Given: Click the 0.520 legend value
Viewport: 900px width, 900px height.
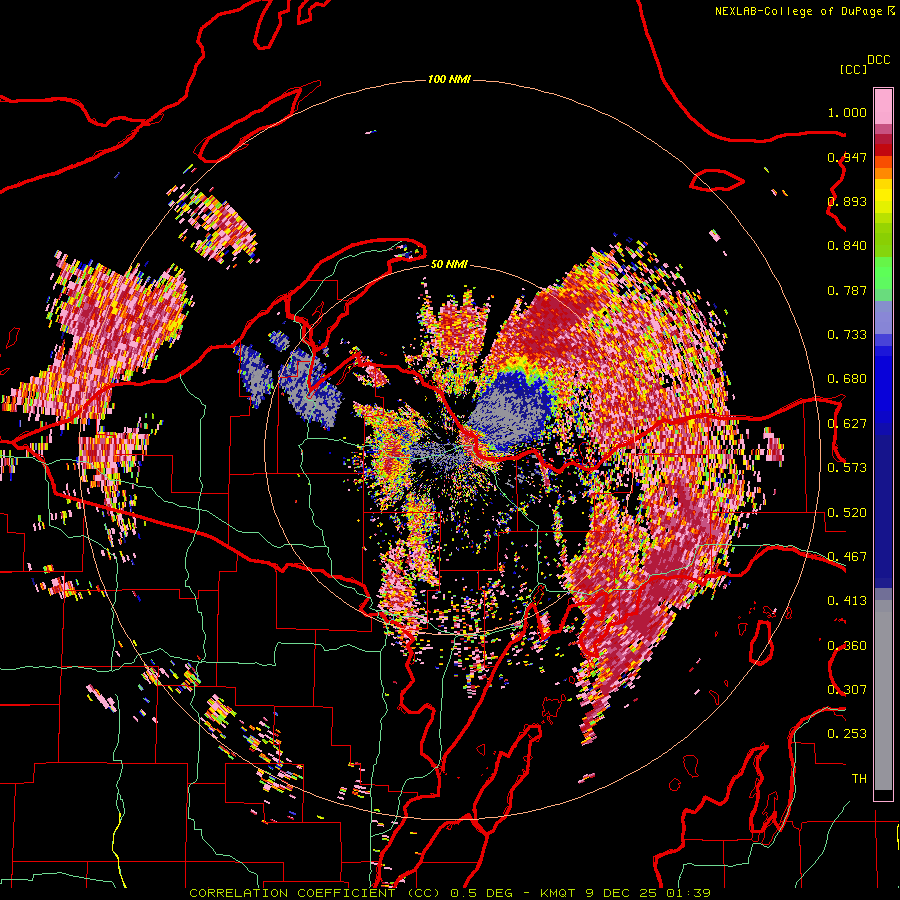Looking at the screenshot, I should pos(847,513).
